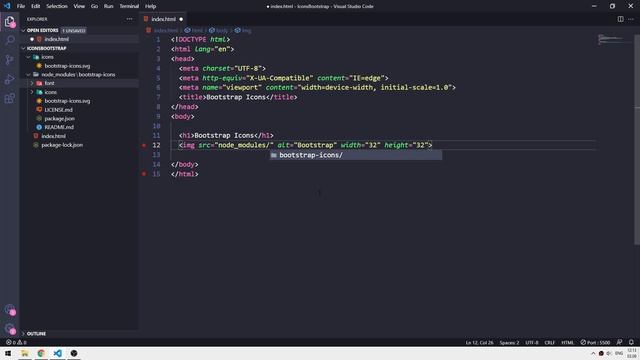Collapse the Open Editors section
This screenshot has height=360, width=640.
point(80,30)
